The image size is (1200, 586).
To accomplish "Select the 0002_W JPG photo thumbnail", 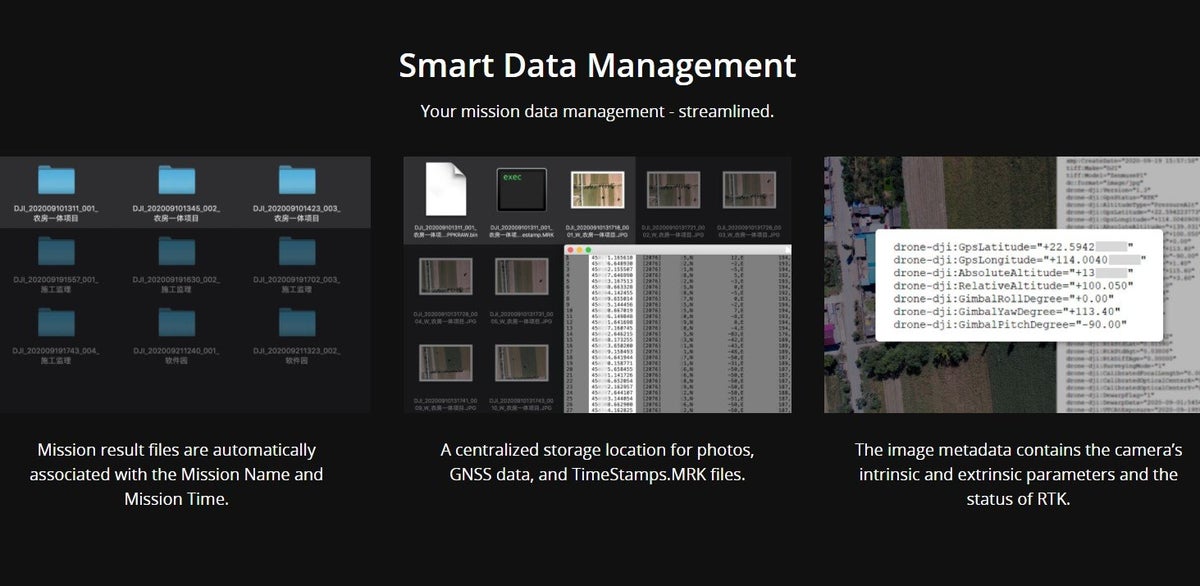I will pos(674,191).
